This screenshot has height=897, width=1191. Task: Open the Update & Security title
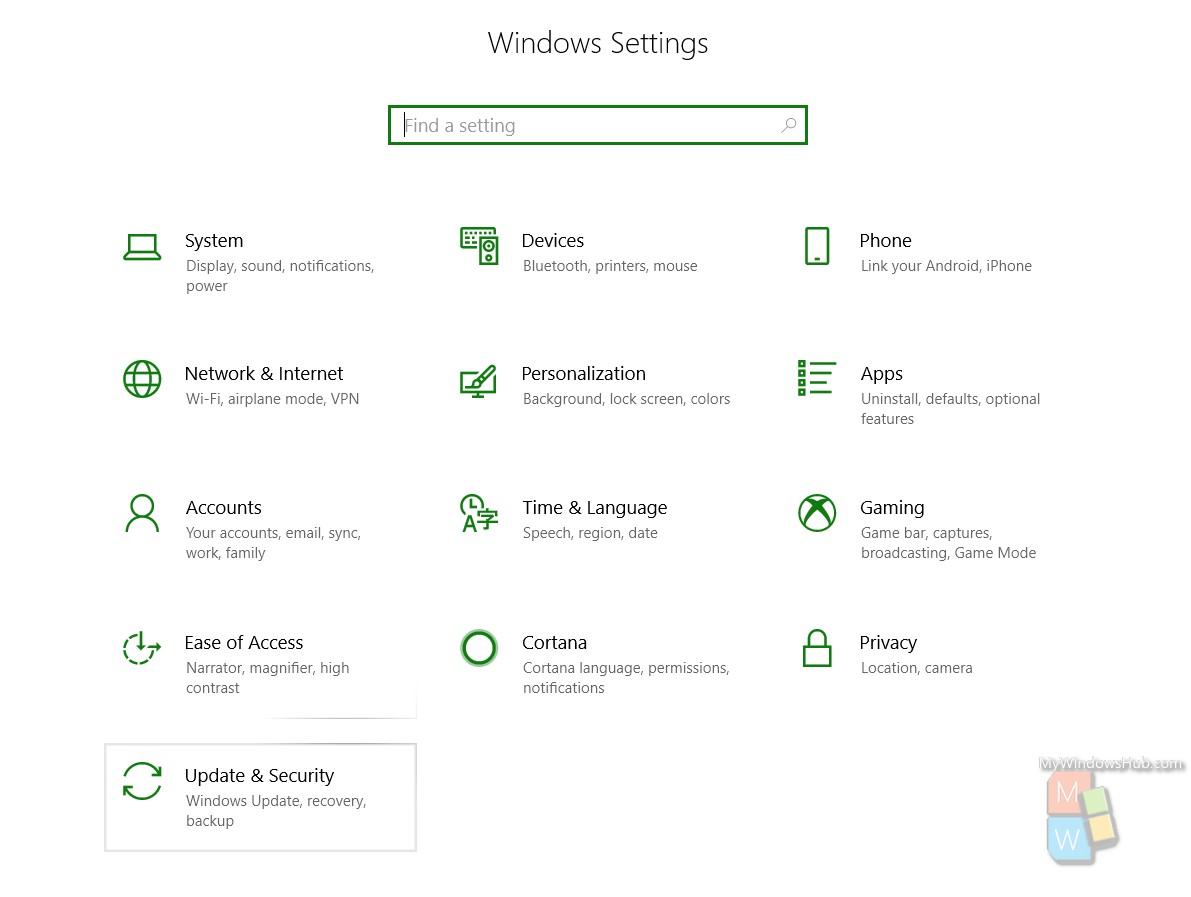click(259, 775)
